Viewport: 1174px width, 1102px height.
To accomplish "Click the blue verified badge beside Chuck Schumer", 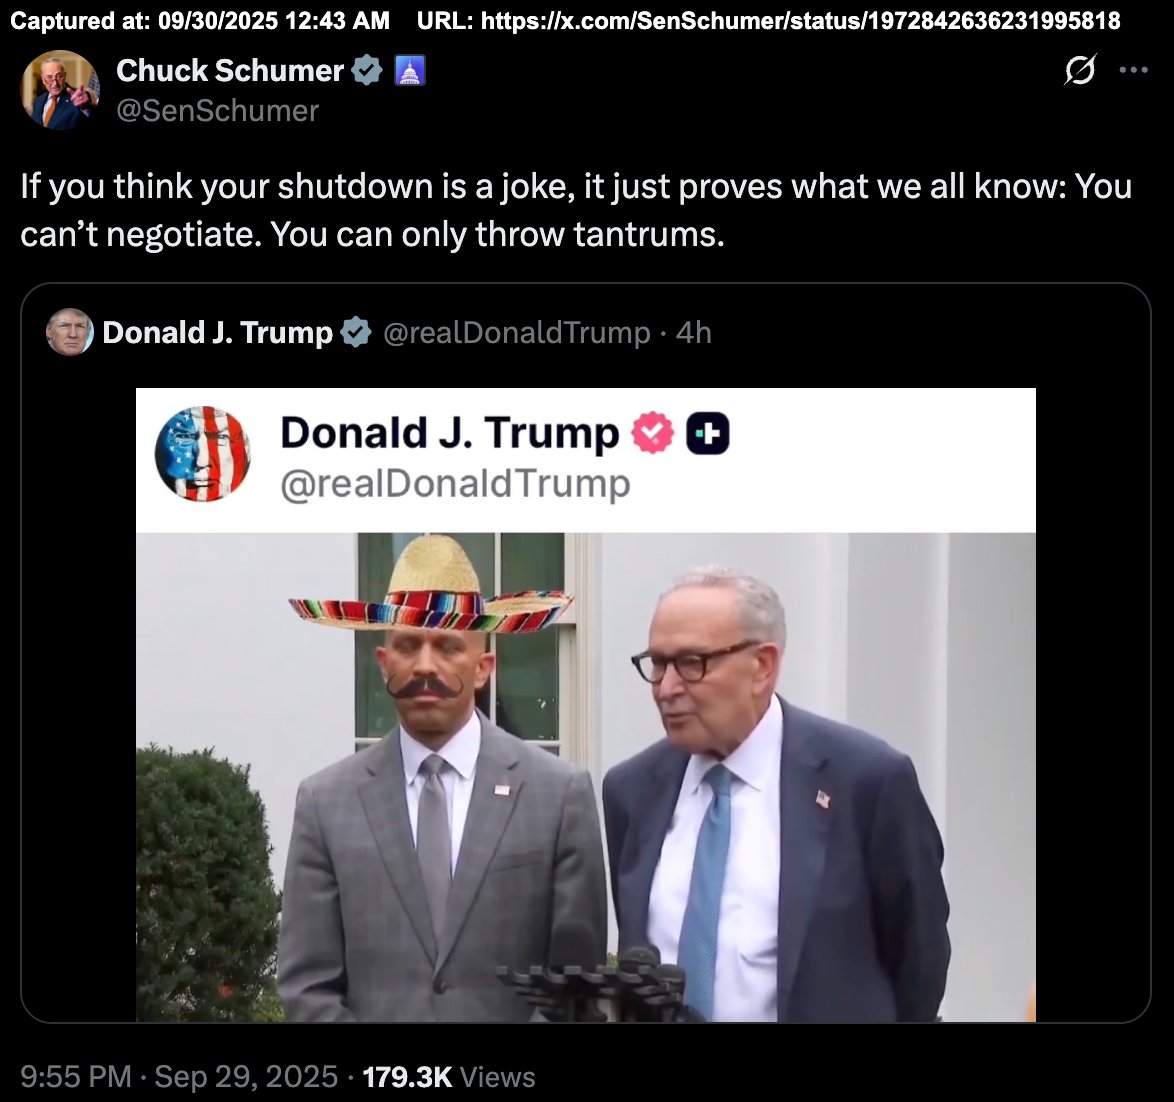I will coord(367,70).
